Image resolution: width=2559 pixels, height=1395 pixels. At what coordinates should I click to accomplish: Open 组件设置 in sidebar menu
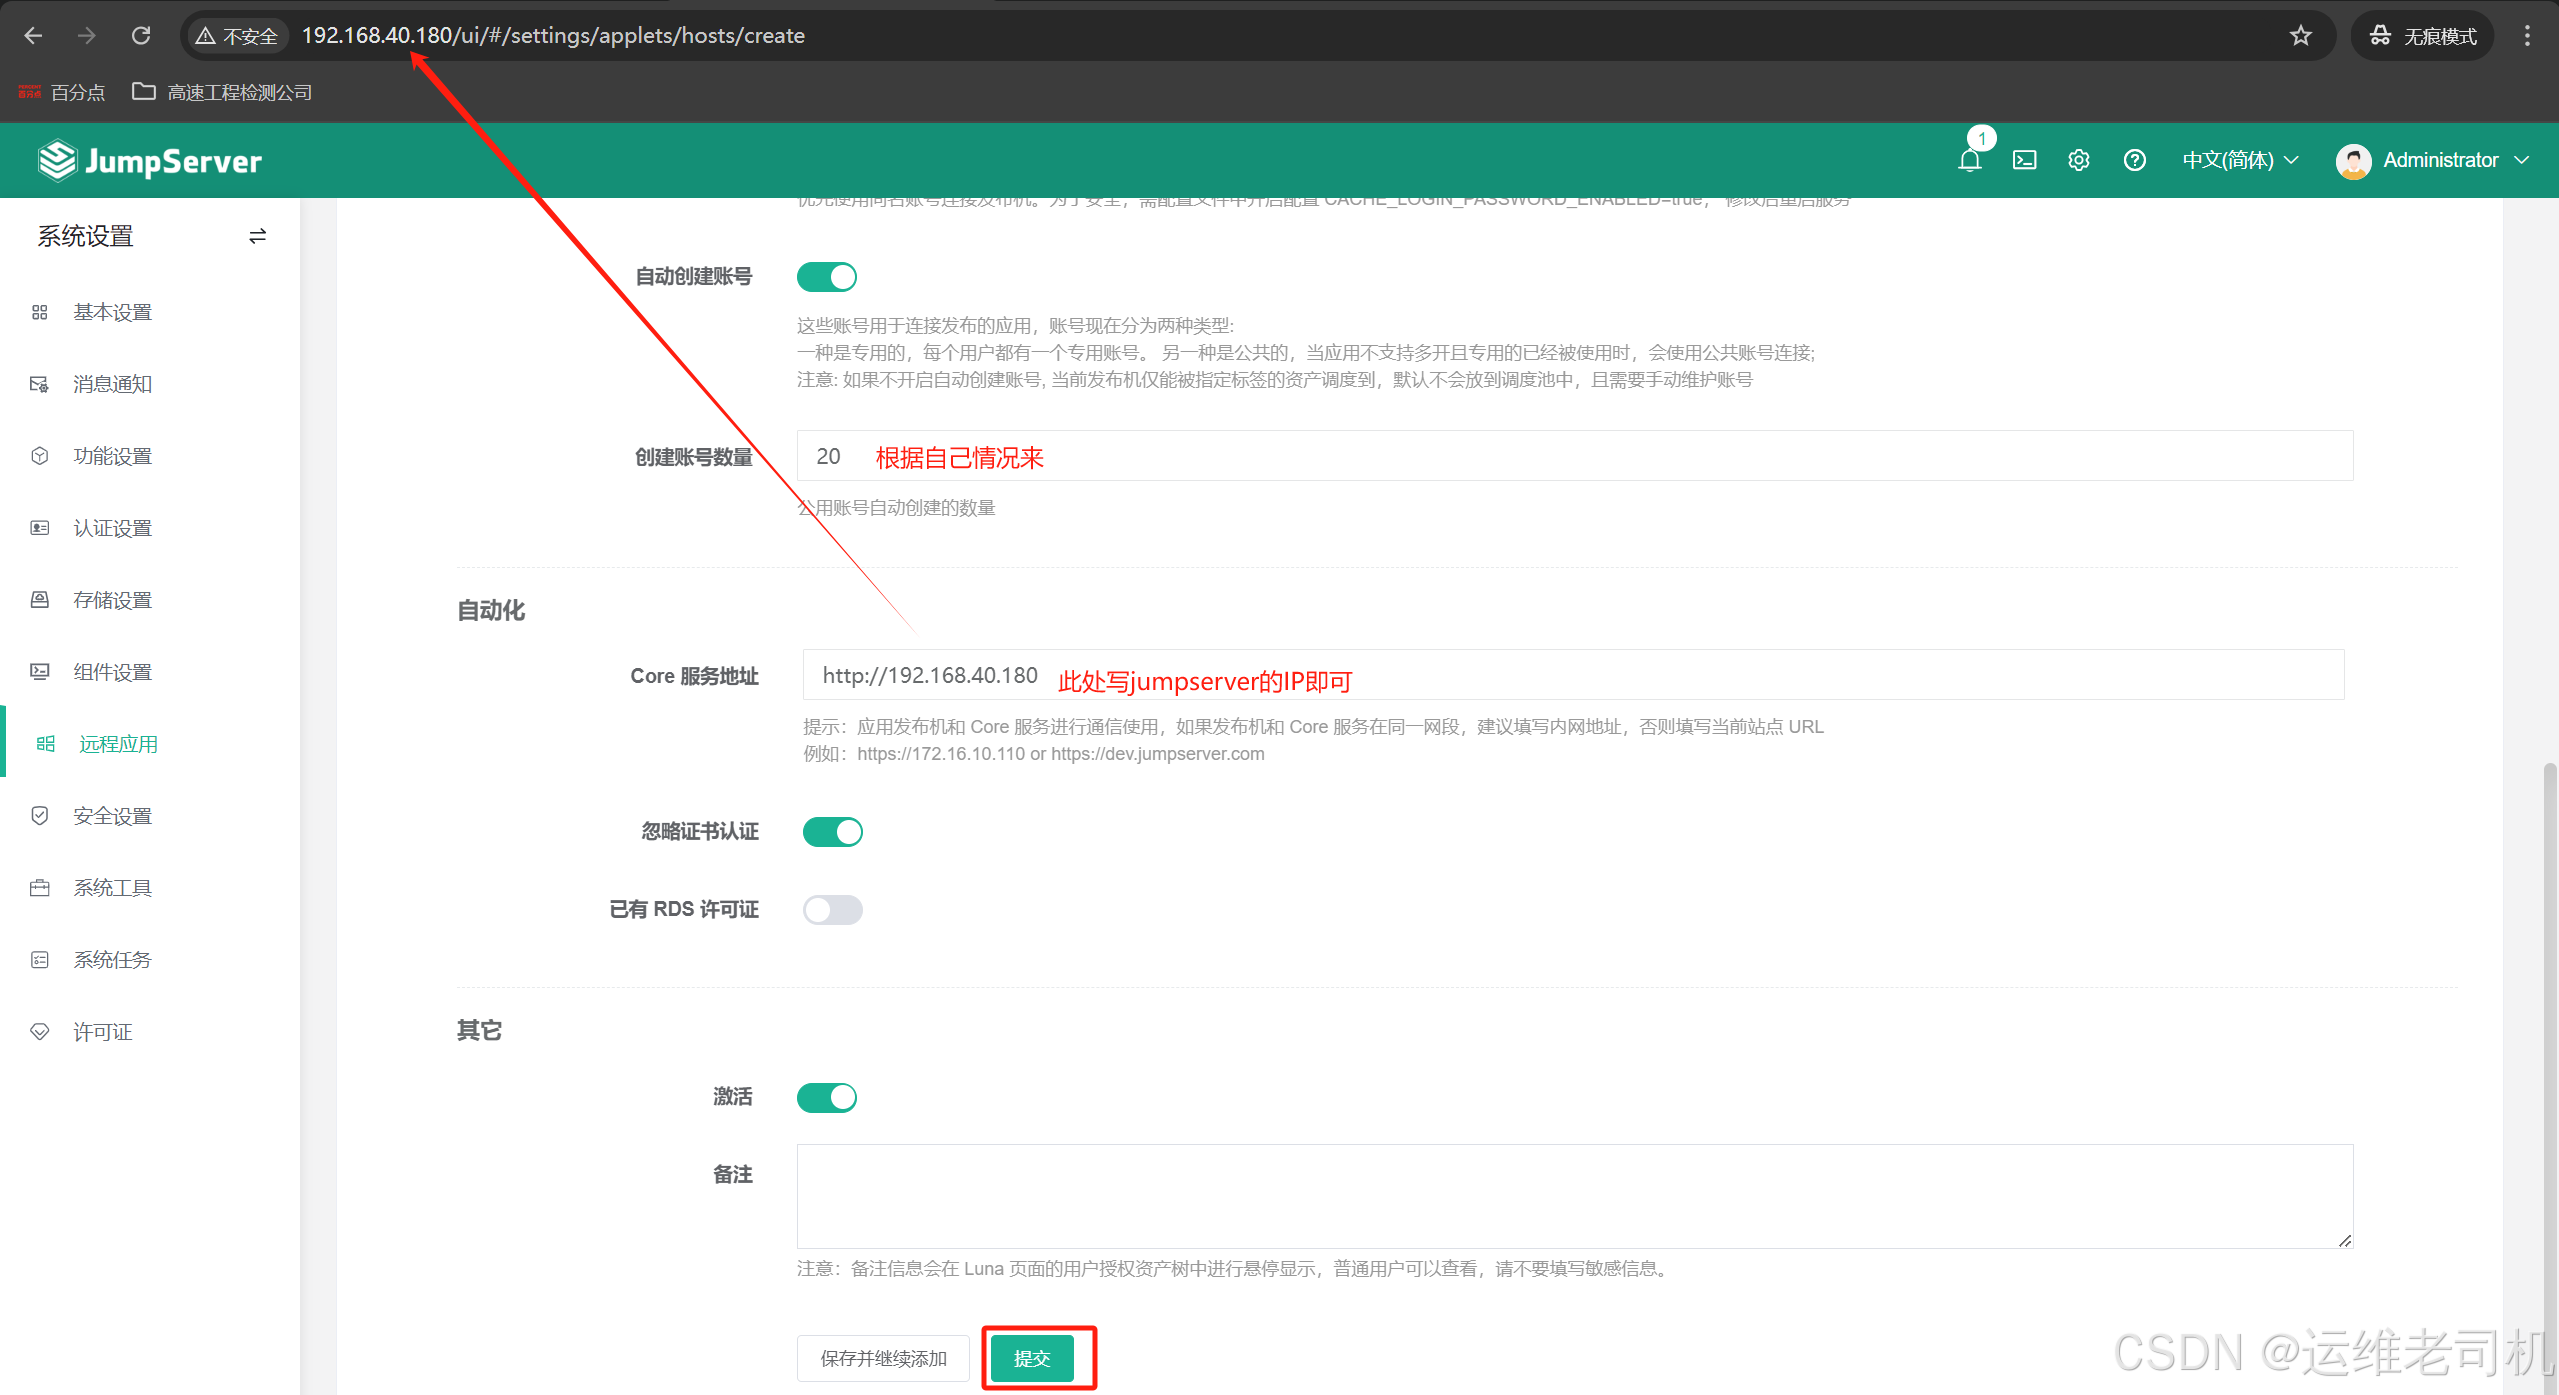click(x=112, y=672)
